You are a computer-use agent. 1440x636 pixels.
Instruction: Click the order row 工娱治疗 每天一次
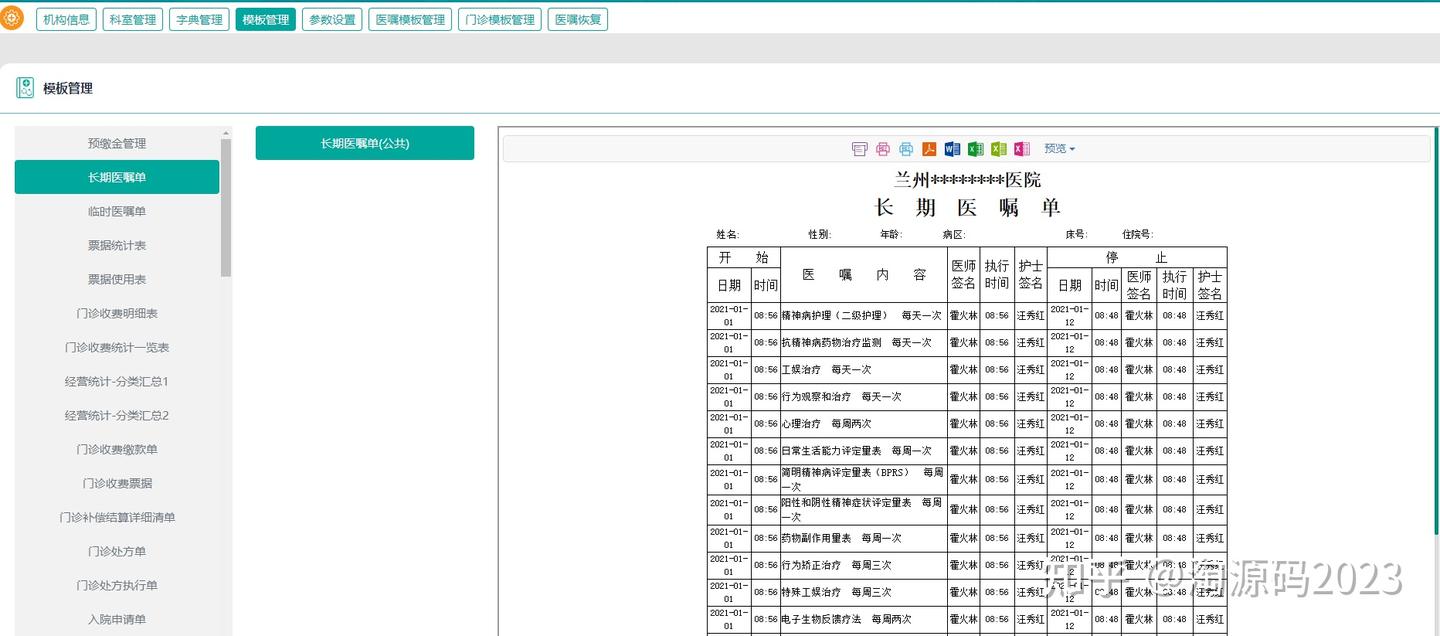coord(863,369)
